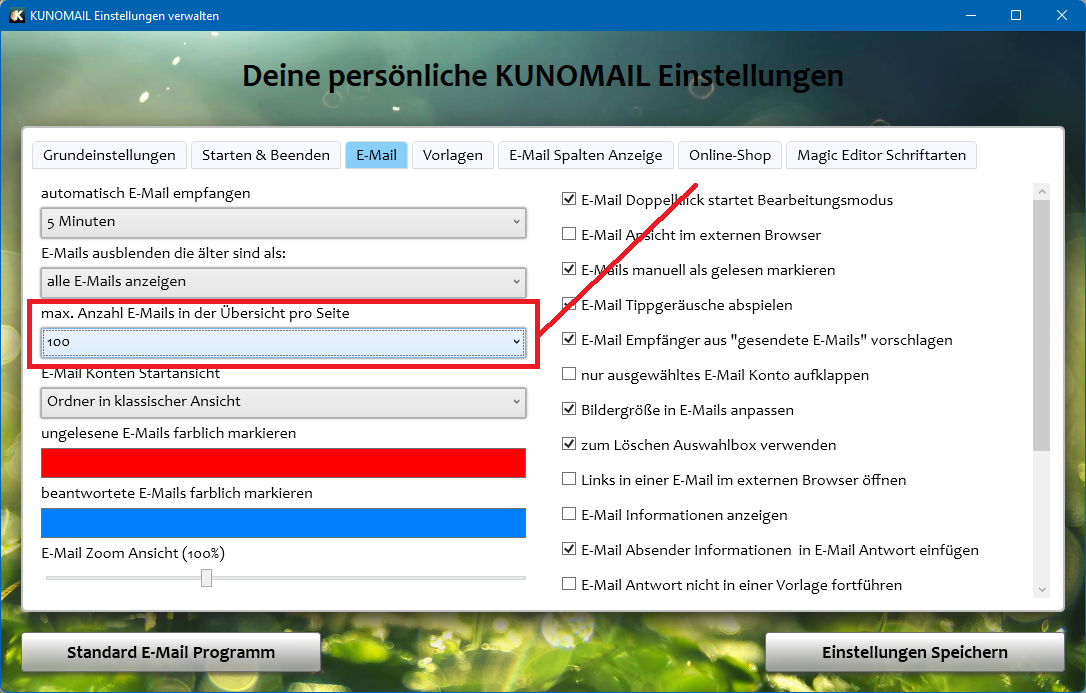Enable E-Mail Ansicht im externen Browser
Screen dimensions: 1086x693
coord(569,234)
